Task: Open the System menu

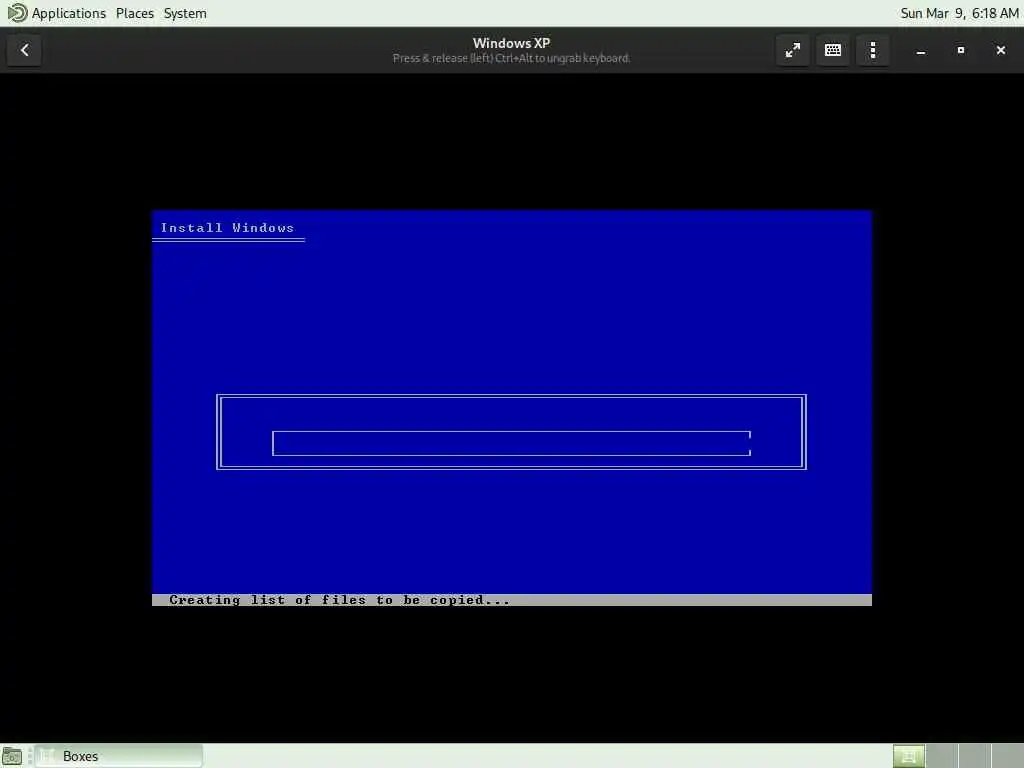Action: tap(185, 13)
